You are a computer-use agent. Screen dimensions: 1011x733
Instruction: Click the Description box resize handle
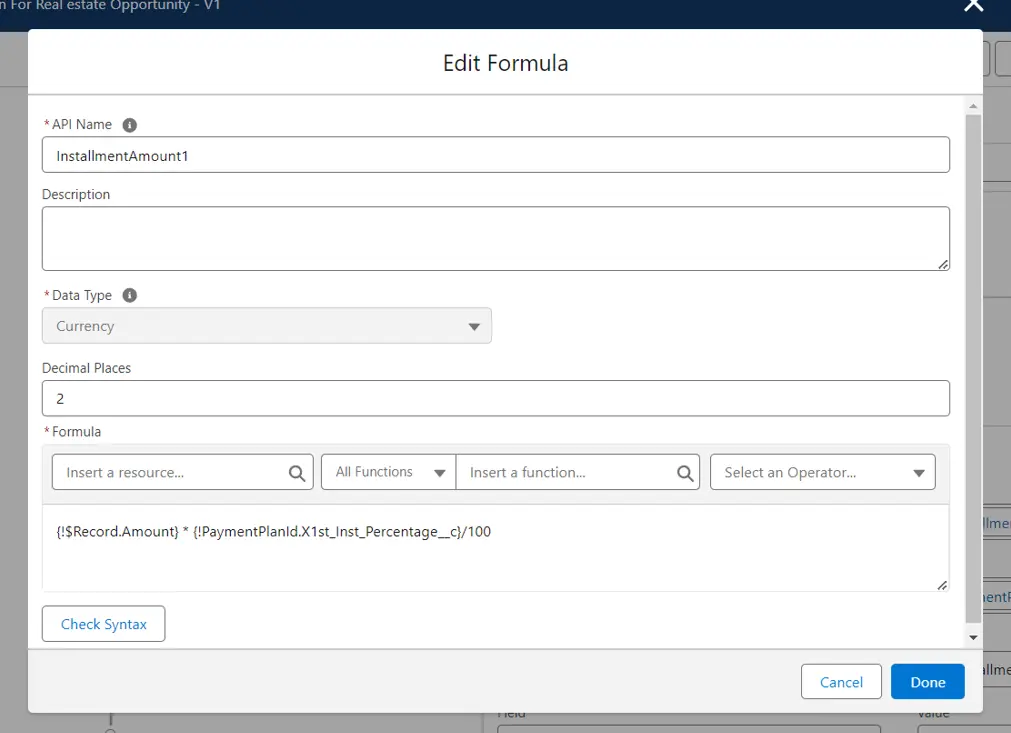pos(942,263)
